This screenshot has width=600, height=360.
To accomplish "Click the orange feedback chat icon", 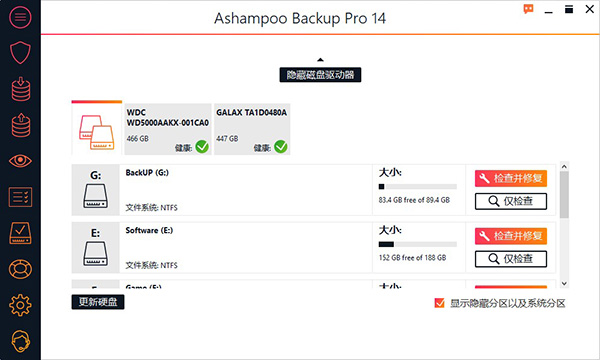I will click(528, 9).
